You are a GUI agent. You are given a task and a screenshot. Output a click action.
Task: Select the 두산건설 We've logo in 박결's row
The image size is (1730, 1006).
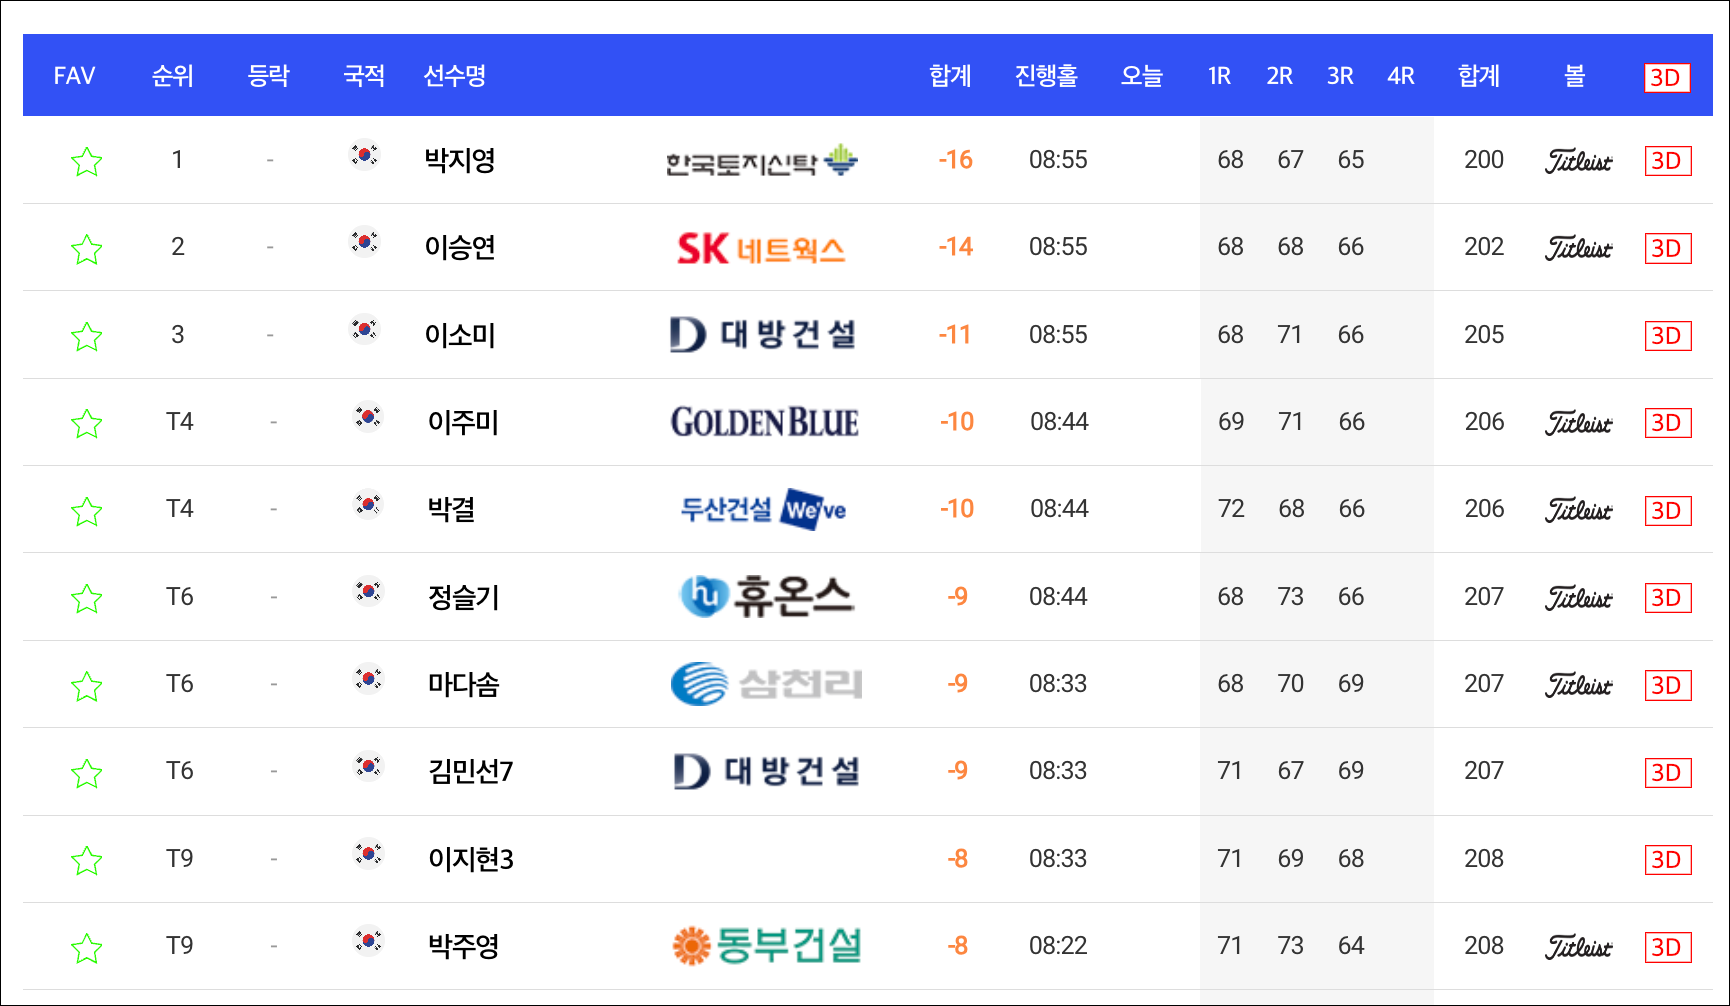point(761,509)
